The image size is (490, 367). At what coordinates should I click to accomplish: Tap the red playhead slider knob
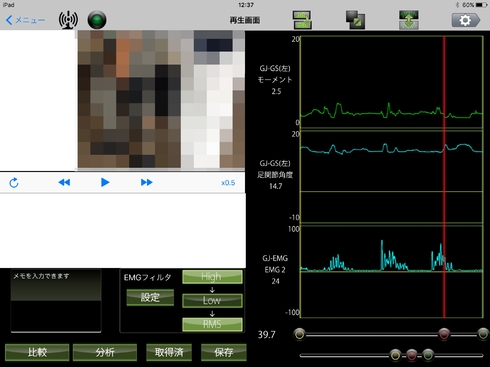(444, 334)
